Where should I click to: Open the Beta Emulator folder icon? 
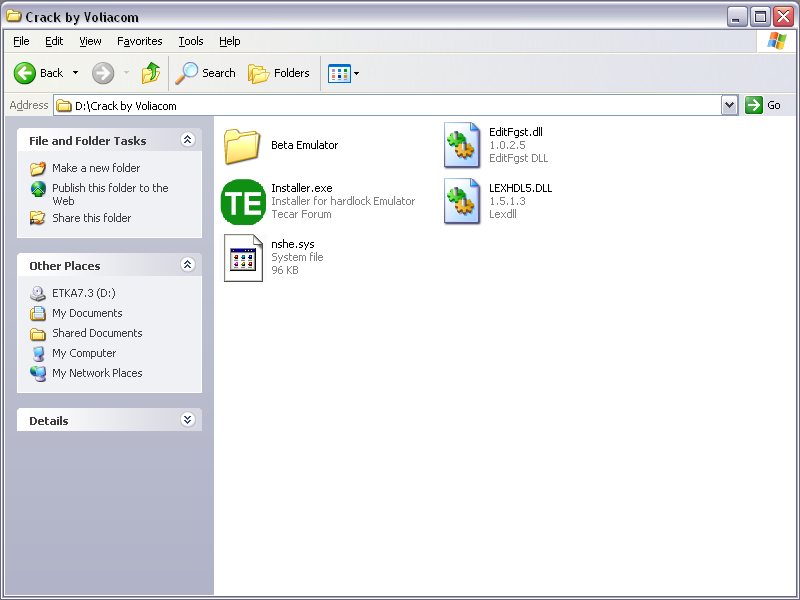[242, 146]
